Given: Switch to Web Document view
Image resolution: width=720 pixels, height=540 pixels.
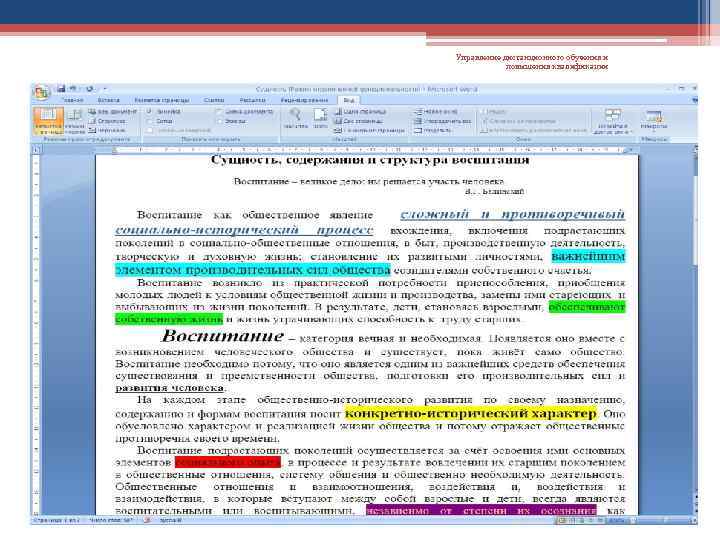Looking at the screenshot, I should coord(113,112).
